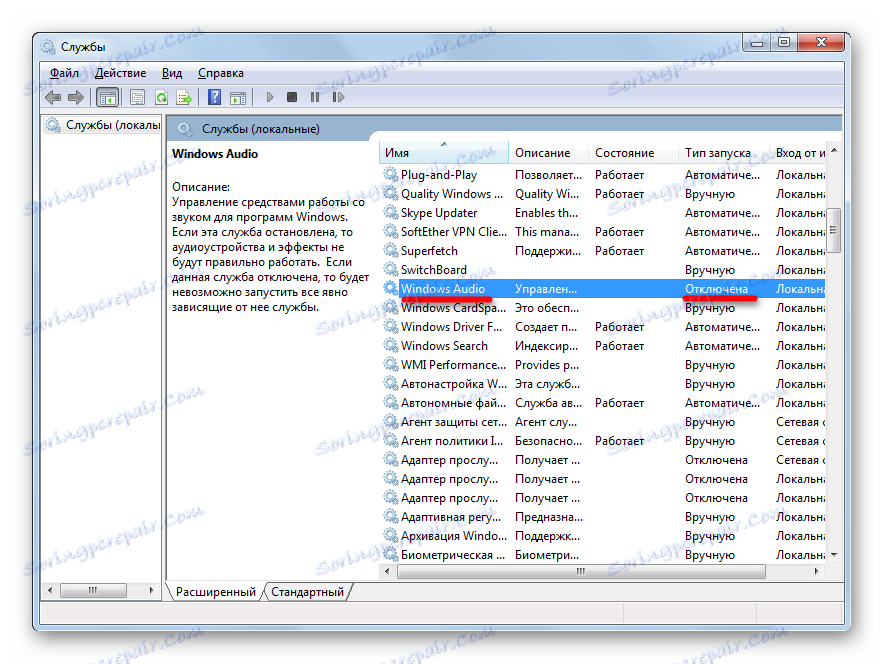Select the Superfetch service
The height and width of the screenshot is (664, 884).
[x=430, y=250]
